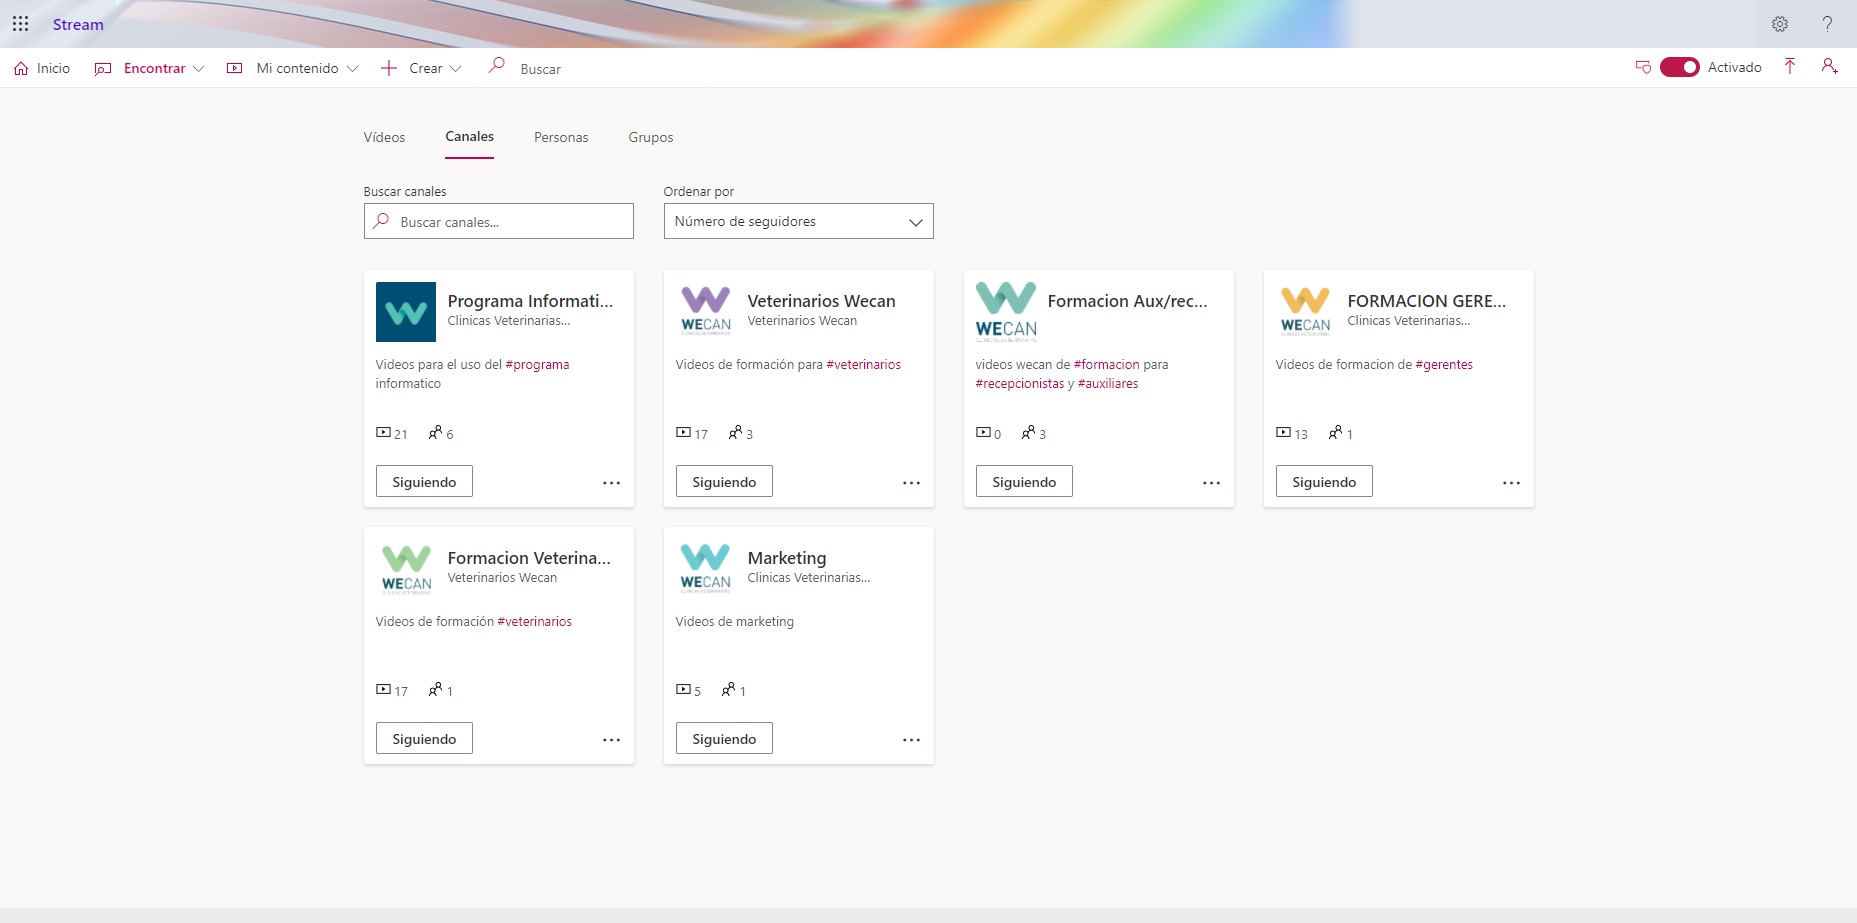
Task: Click Siguiendo on Veterinarios Wecan card
Action: point(724,481)
